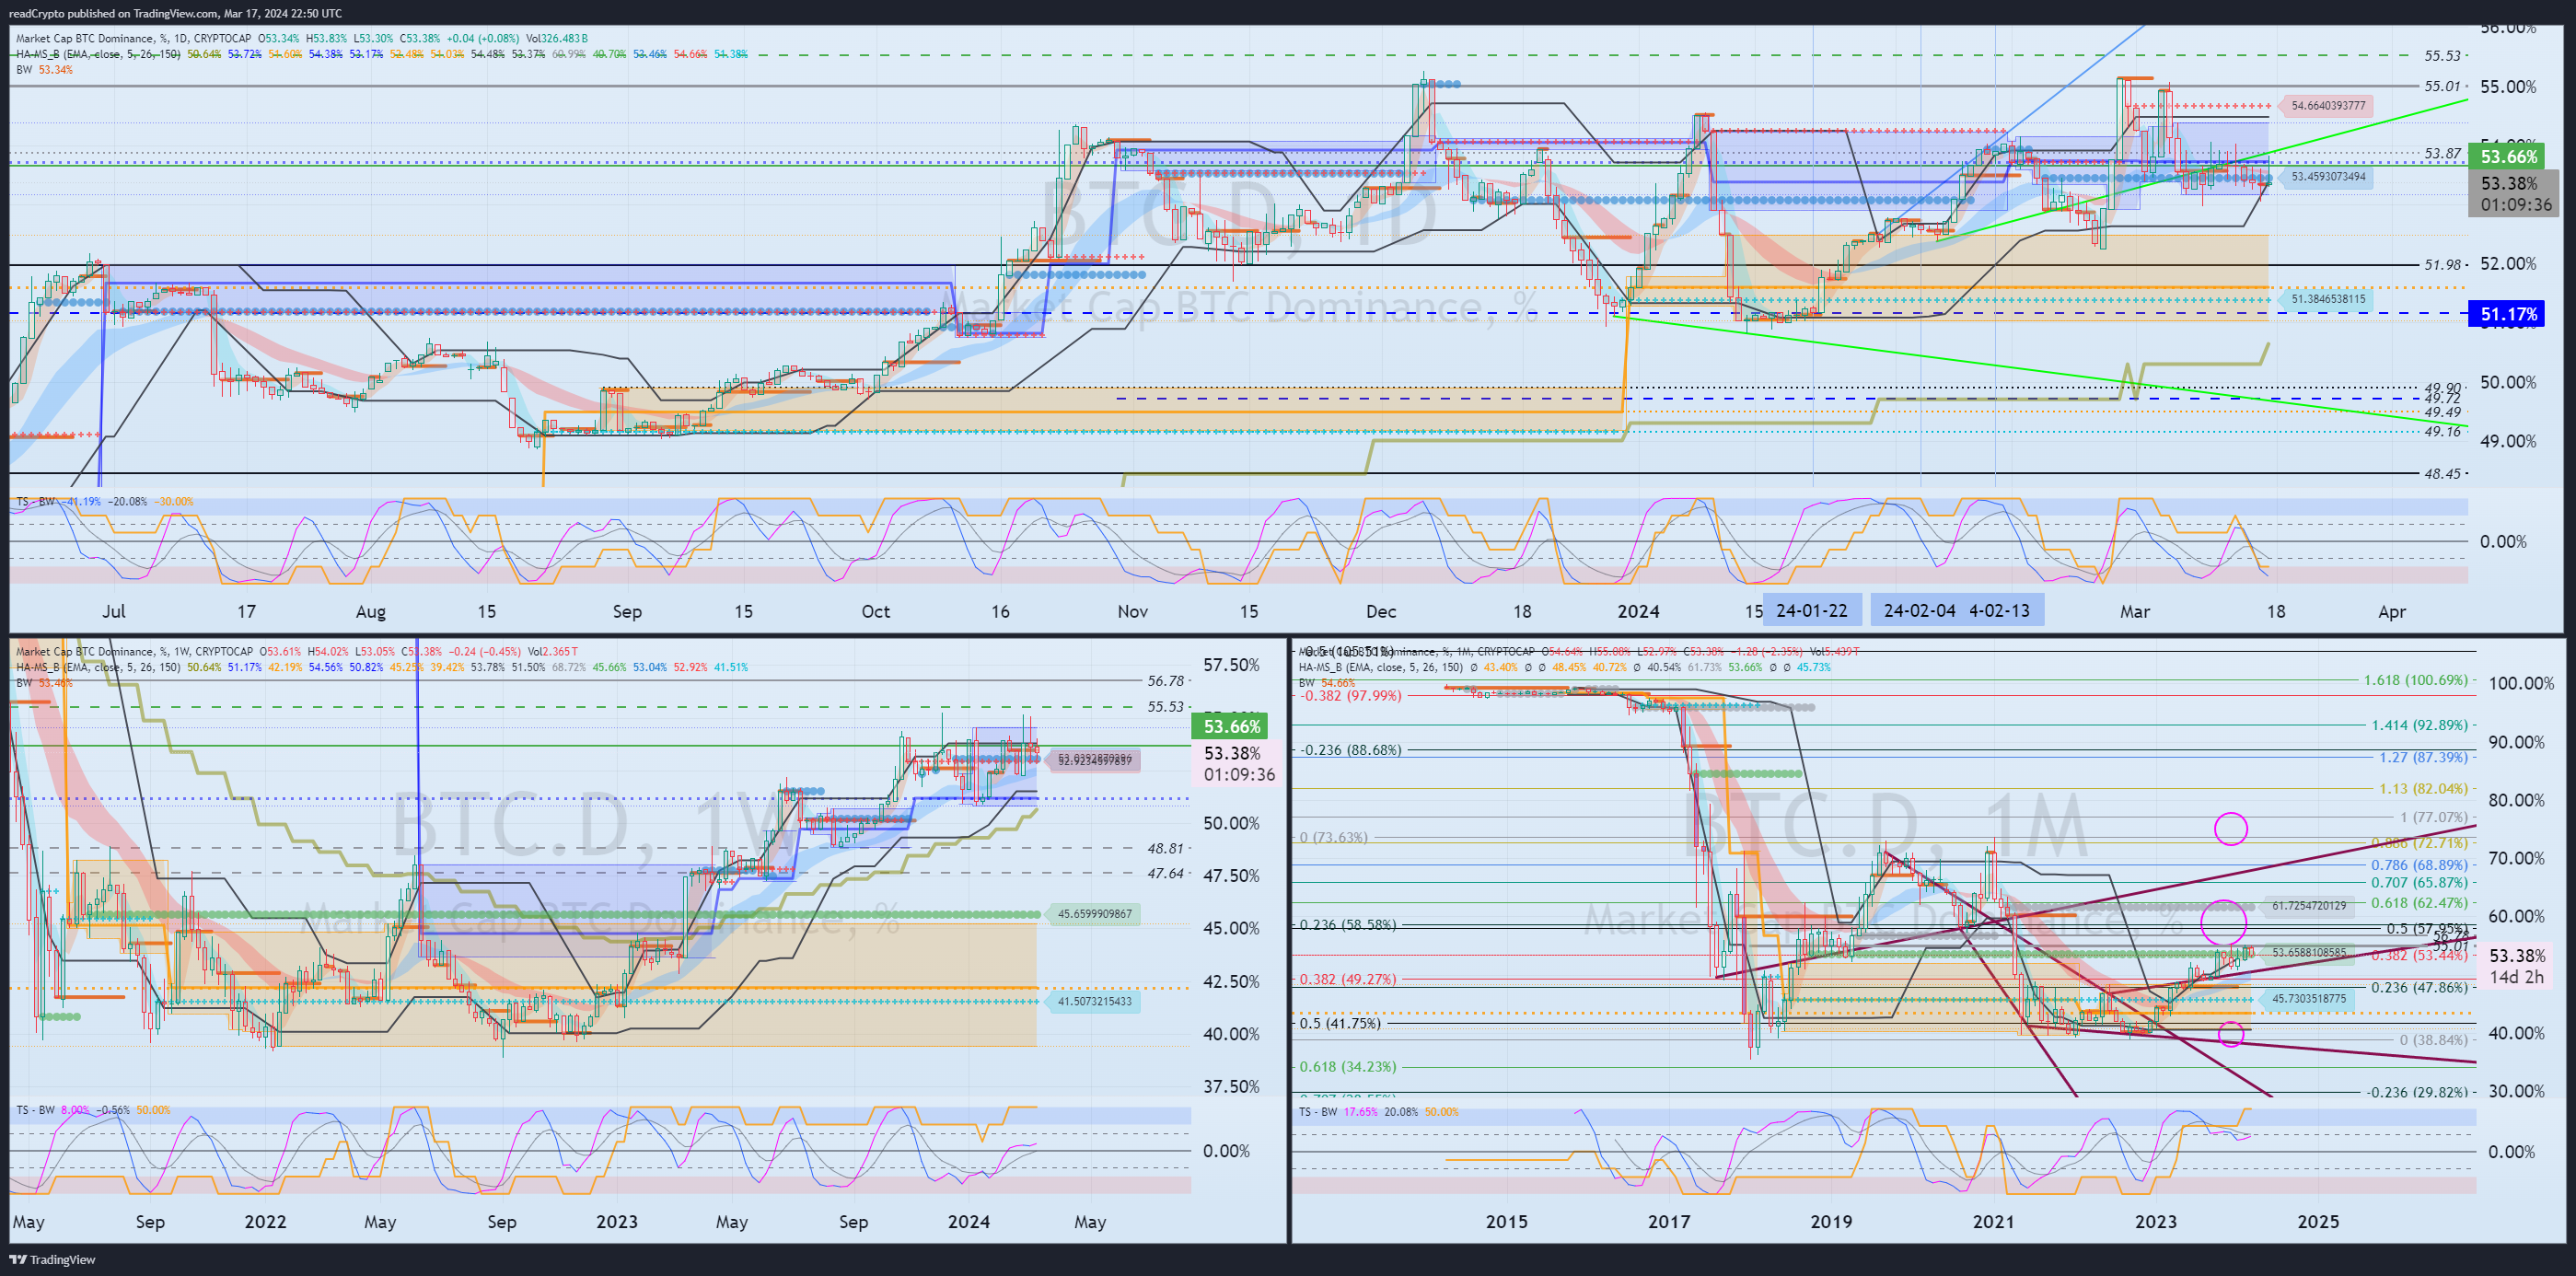The height and width of the screenshot is (1276, 2576).
Task: Select the 1.13 (82.04%) Fibonacci label
Action: (x=2424, y=788)
